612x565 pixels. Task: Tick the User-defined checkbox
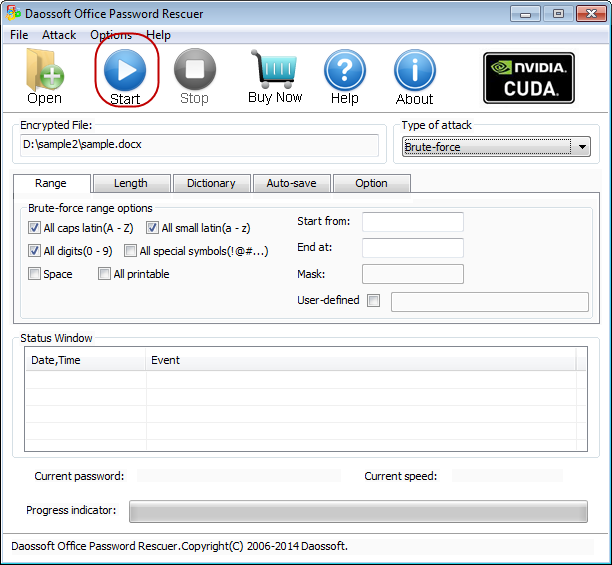(374, 300)
